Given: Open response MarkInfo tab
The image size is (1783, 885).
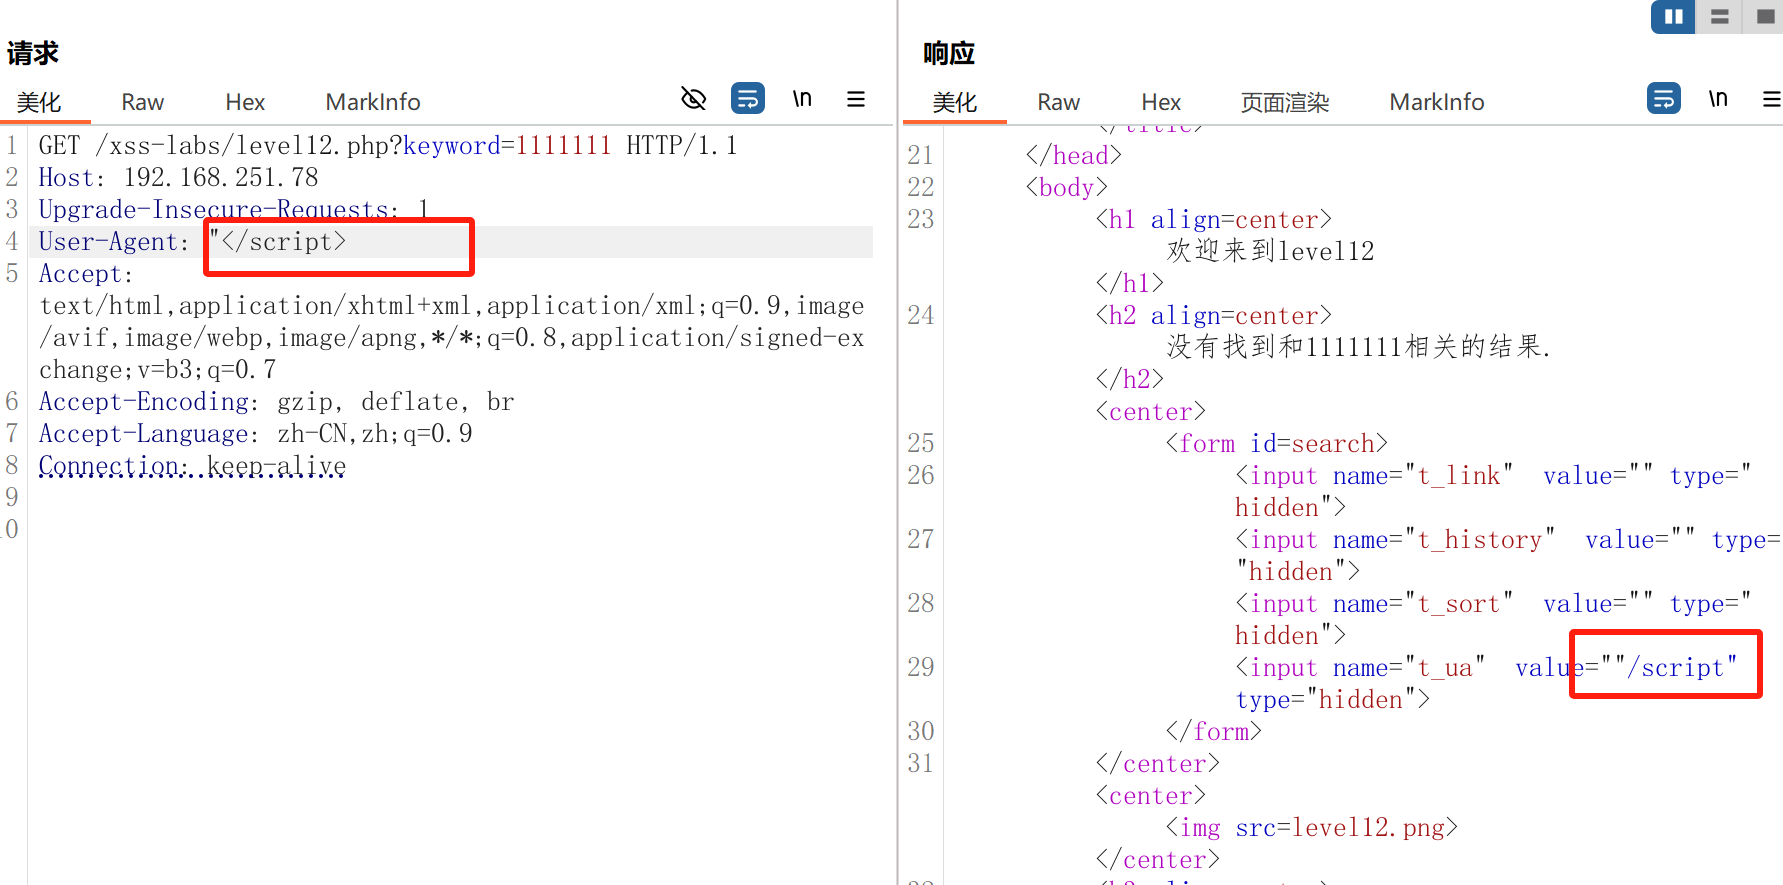Looking at the screenshot, I should tap(1437, 102).
